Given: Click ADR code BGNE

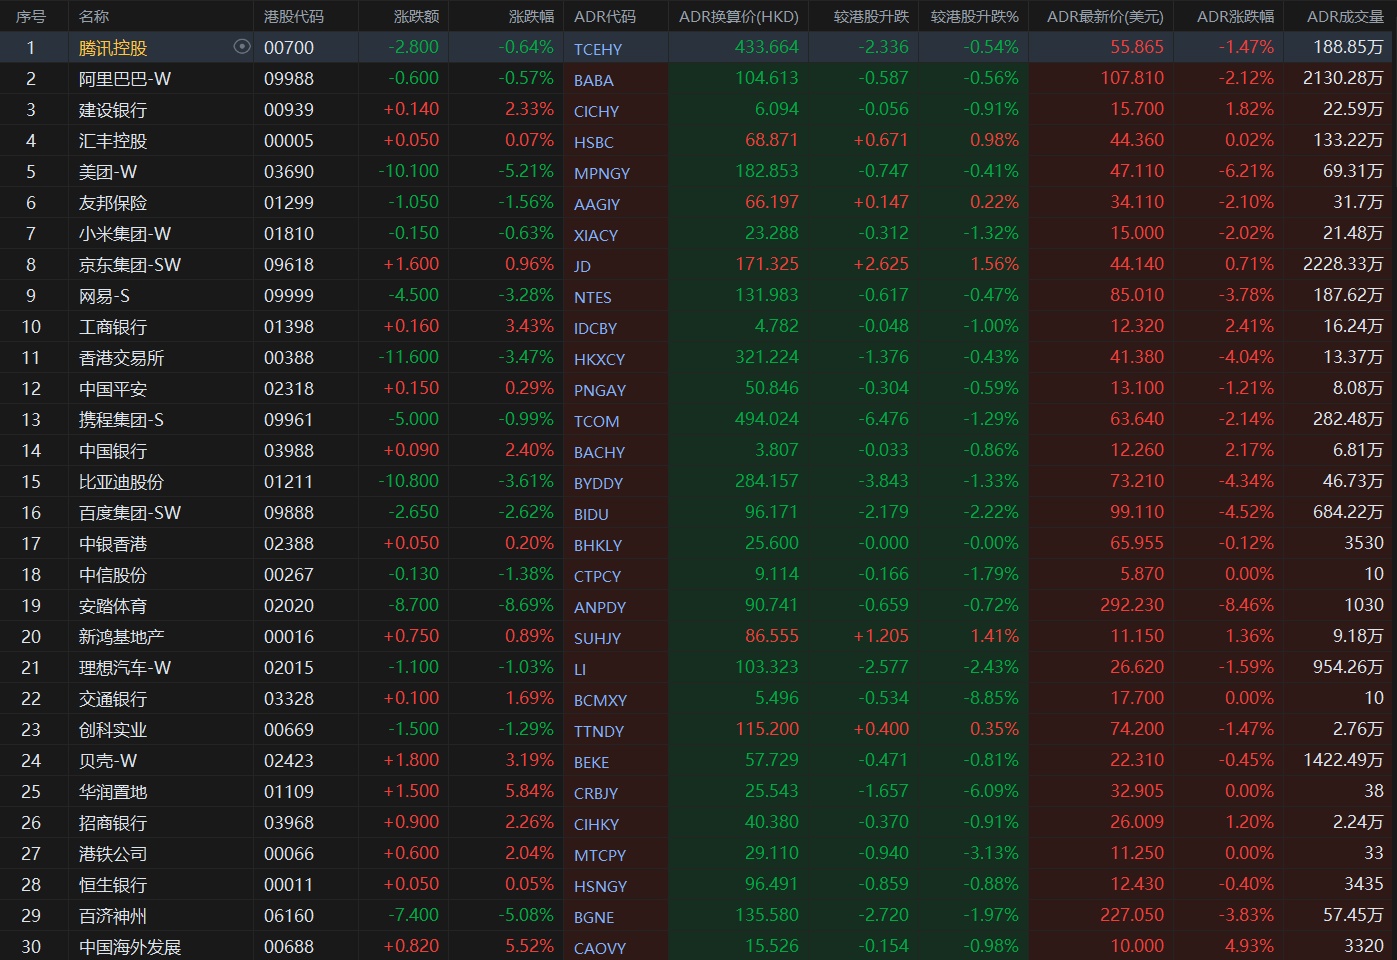Looking at the screenshot, I should click(594, 917).
